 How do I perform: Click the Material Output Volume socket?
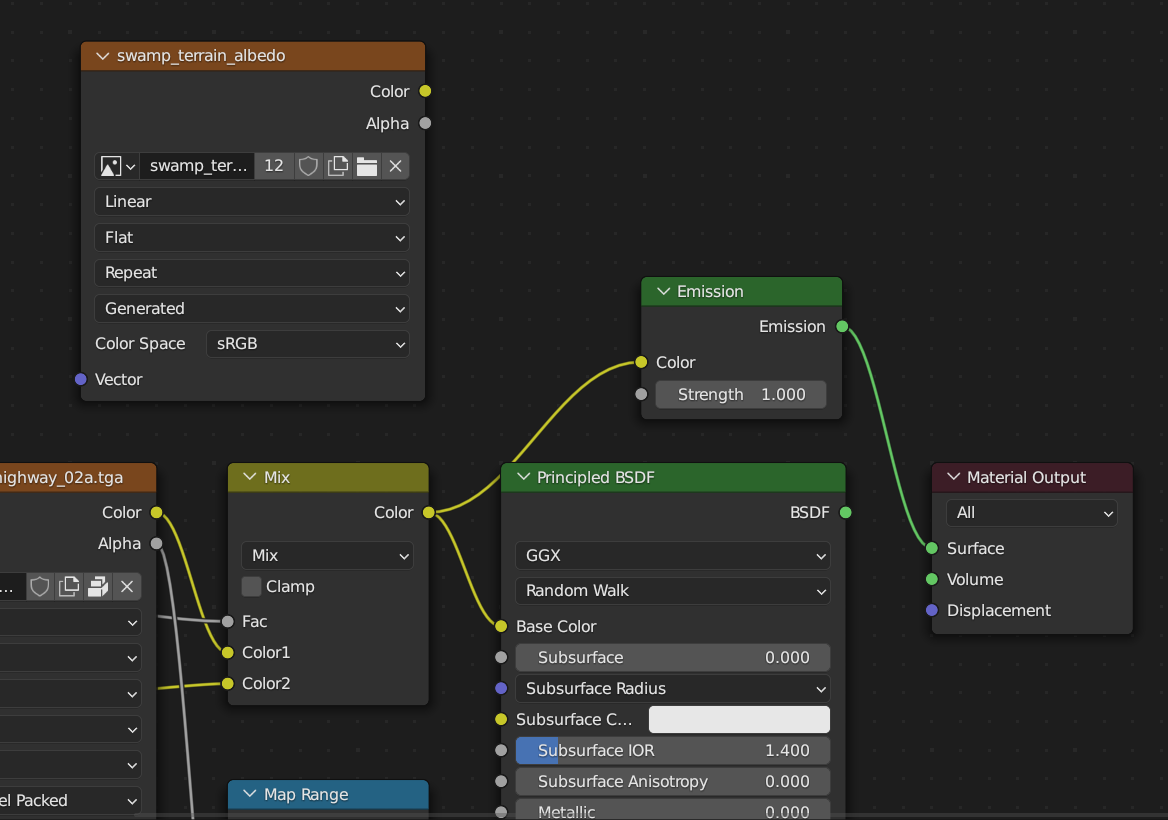click(x=932, y=579)
